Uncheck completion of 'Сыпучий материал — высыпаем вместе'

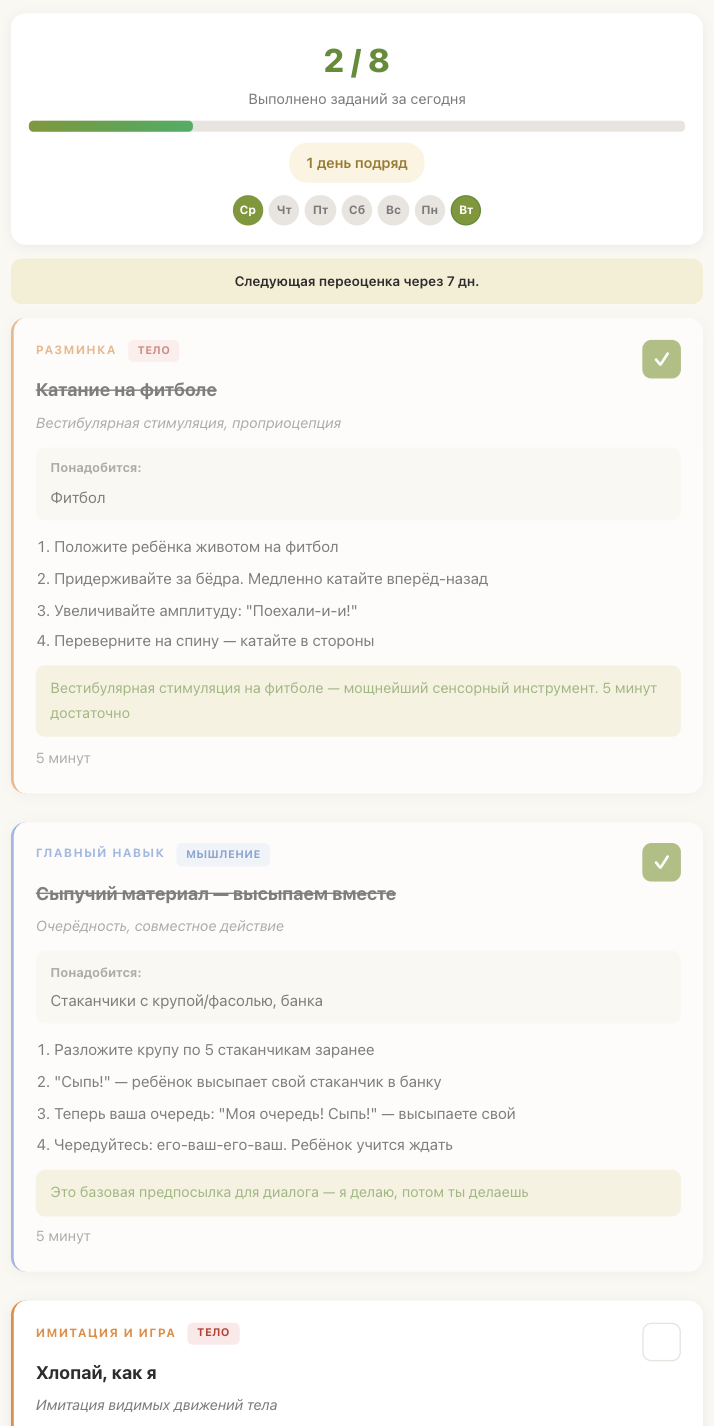(661, 862)
